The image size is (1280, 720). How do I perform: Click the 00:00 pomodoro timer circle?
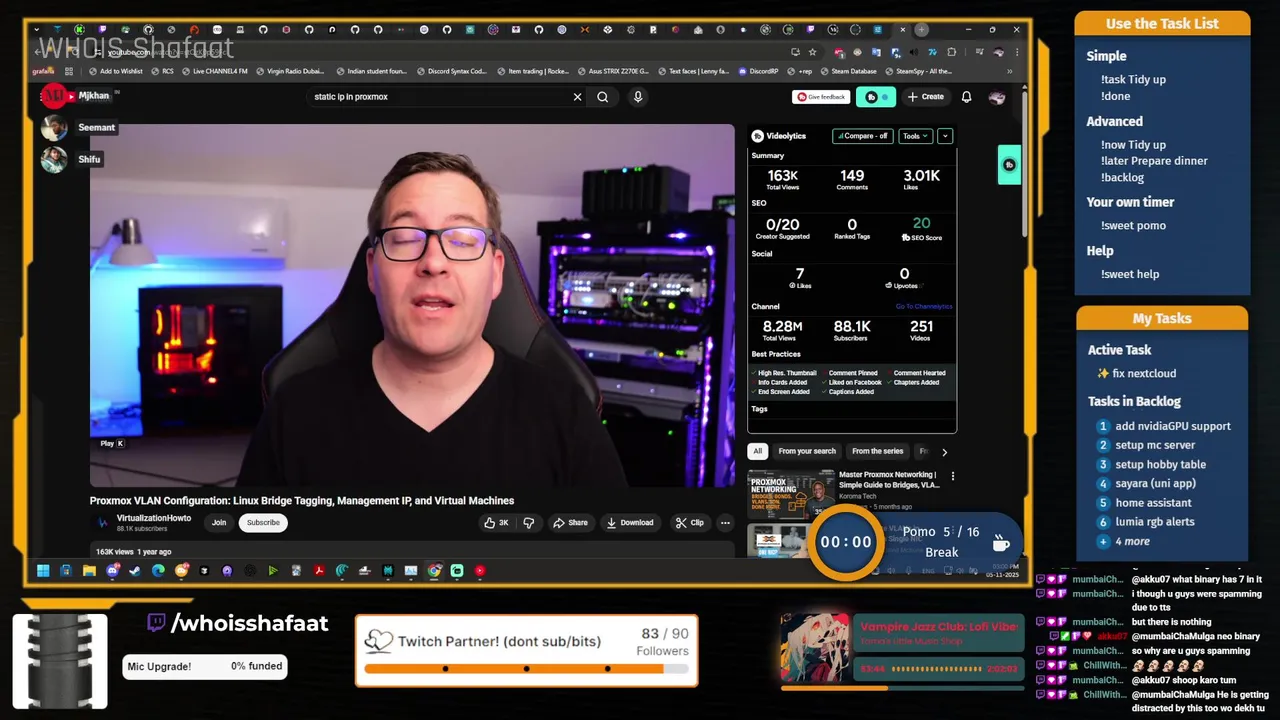tap(846, 542)
